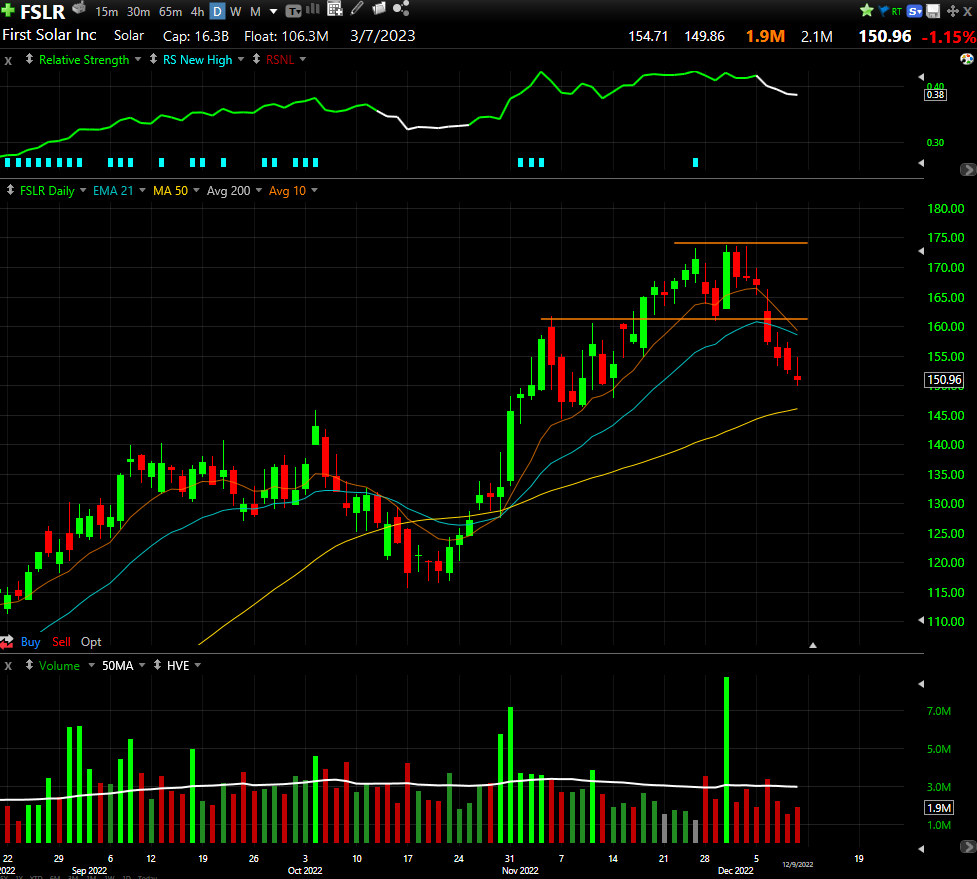Open the notes folder icon
This screenshot has width=977, height=879.
tap(378, 8)
